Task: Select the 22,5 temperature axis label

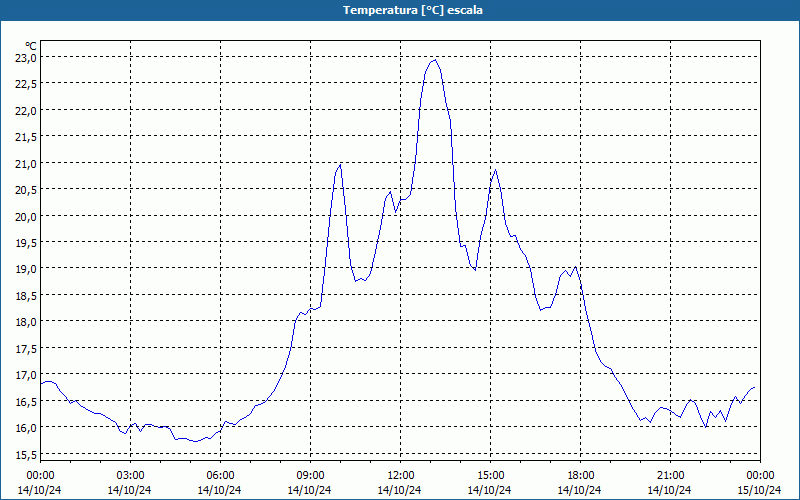Action: click(x=26, y=84)
